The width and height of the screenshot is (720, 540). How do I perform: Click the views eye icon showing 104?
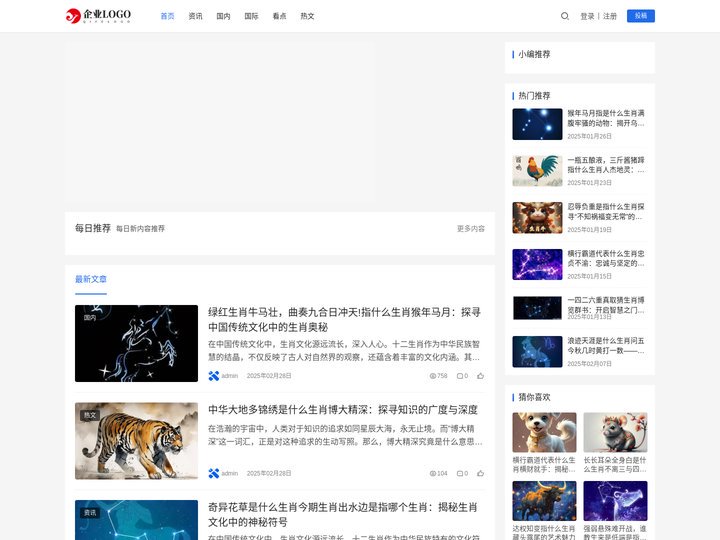(x=433, y=473)
